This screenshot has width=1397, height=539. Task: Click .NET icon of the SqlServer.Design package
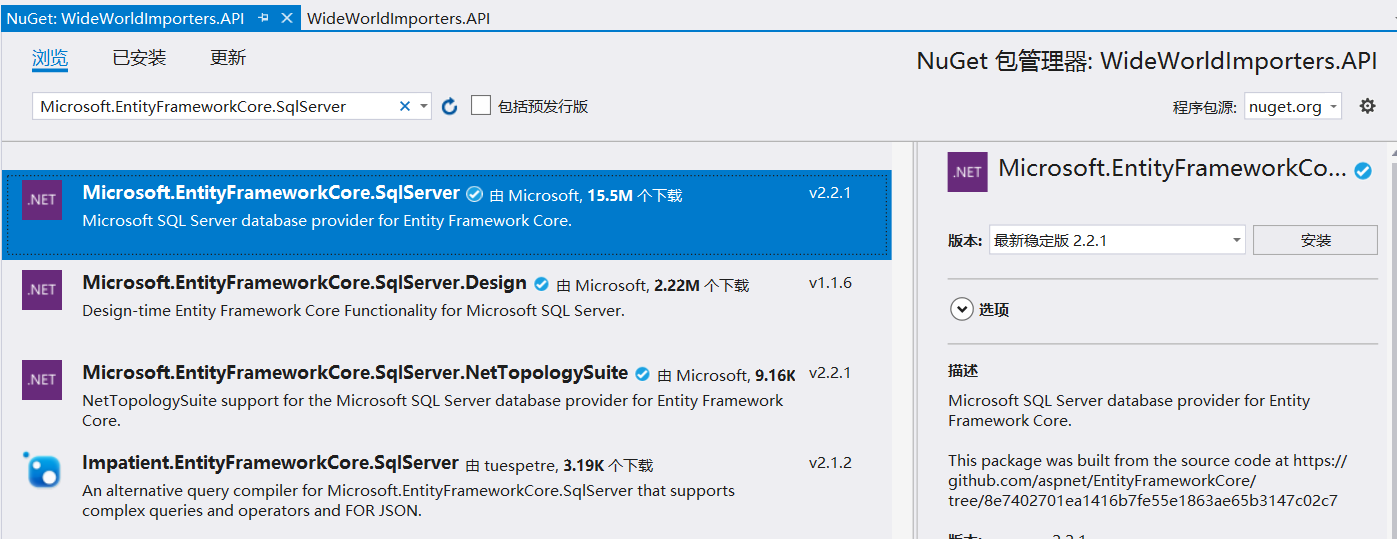(42, 290)
